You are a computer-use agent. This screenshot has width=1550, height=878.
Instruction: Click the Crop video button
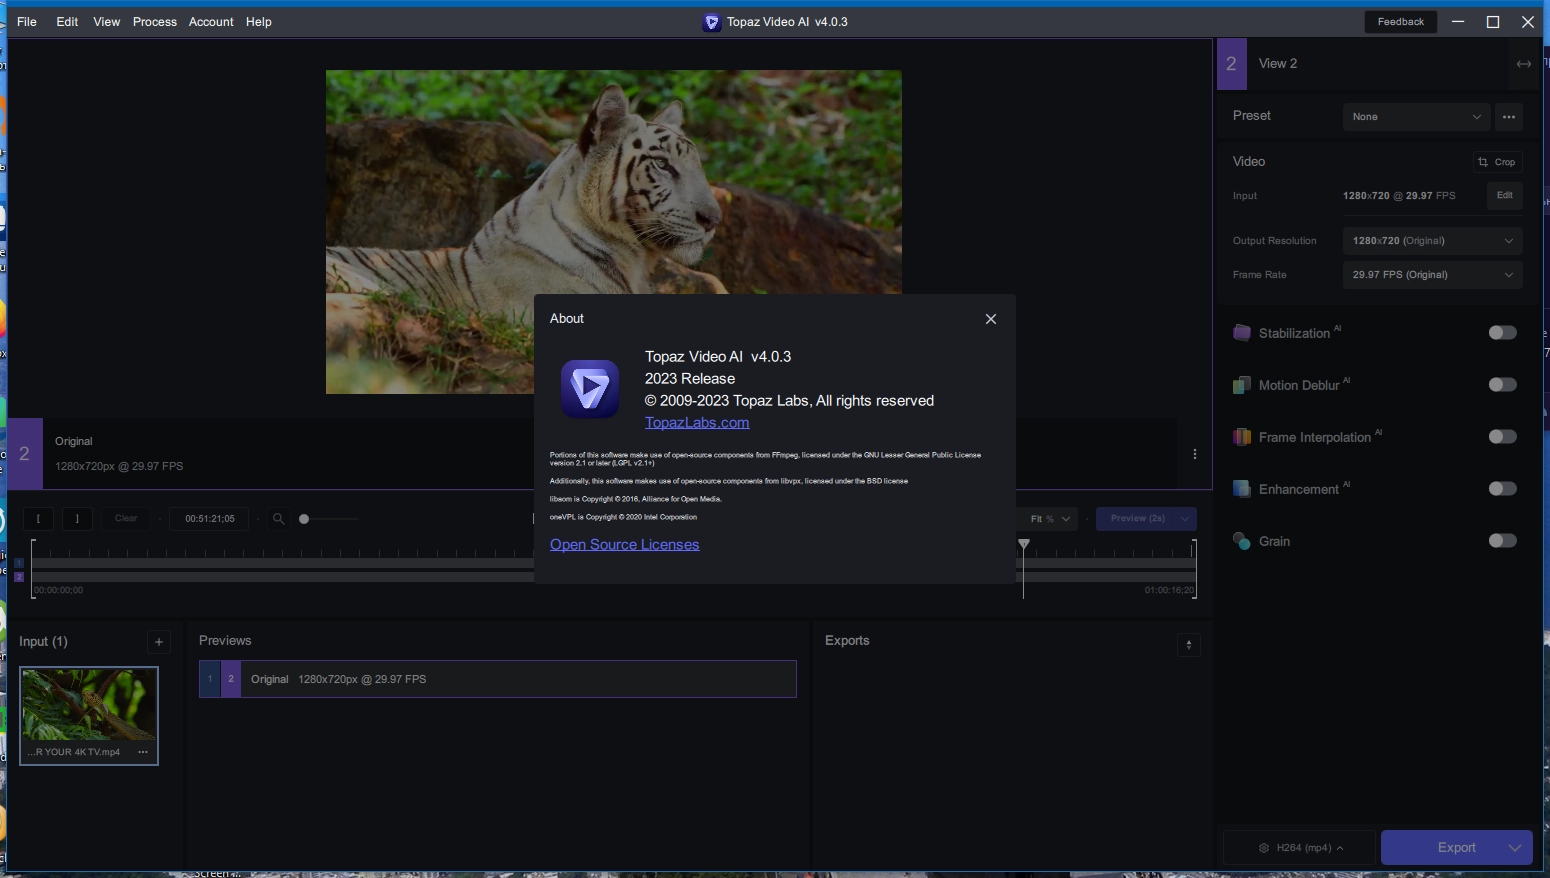coord(1496,162)
